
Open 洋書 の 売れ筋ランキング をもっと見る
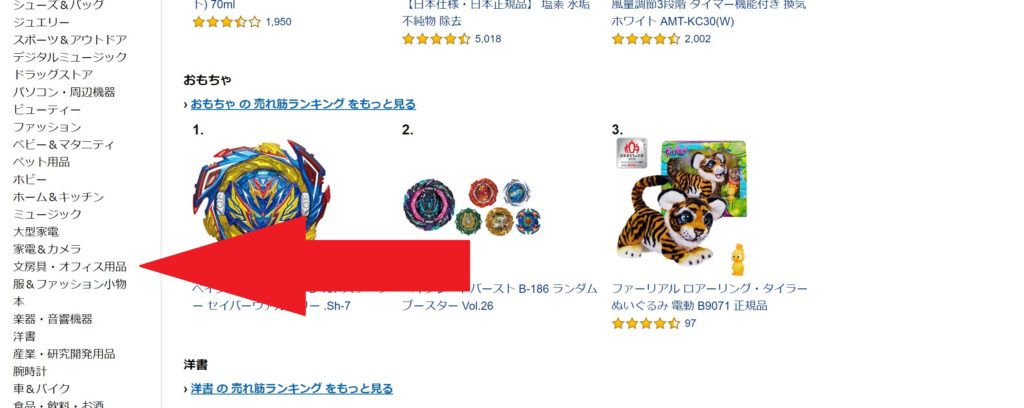pyautogui.click(x=292, y=388)
